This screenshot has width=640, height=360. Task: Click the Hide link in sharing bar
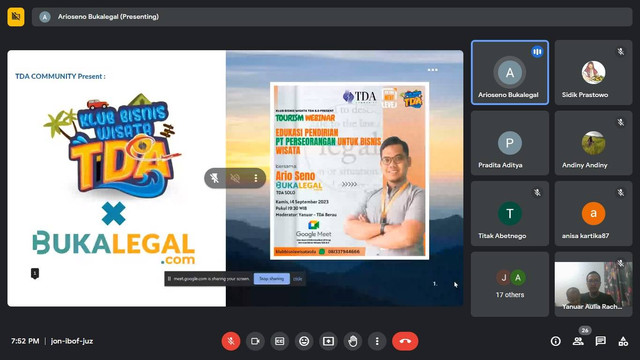298,279
